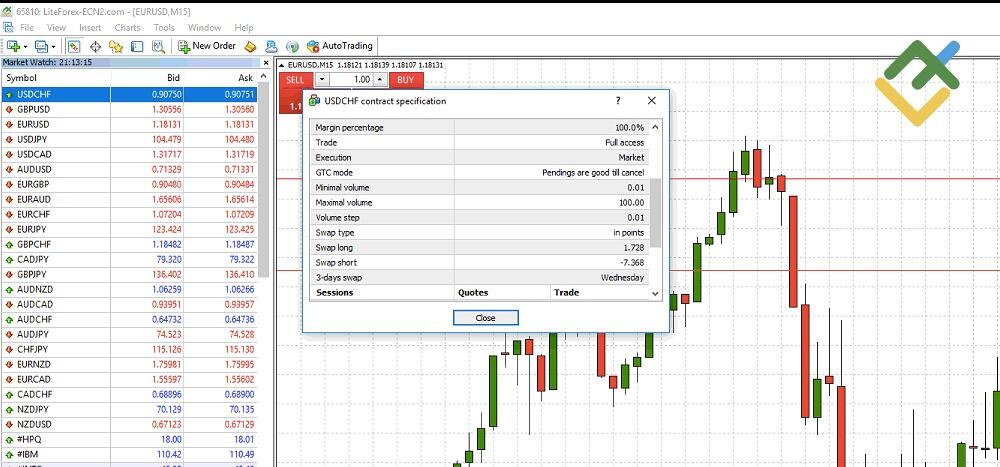Click the 3-days swap row
1000x467 pixels.
(x=480, y=278)
